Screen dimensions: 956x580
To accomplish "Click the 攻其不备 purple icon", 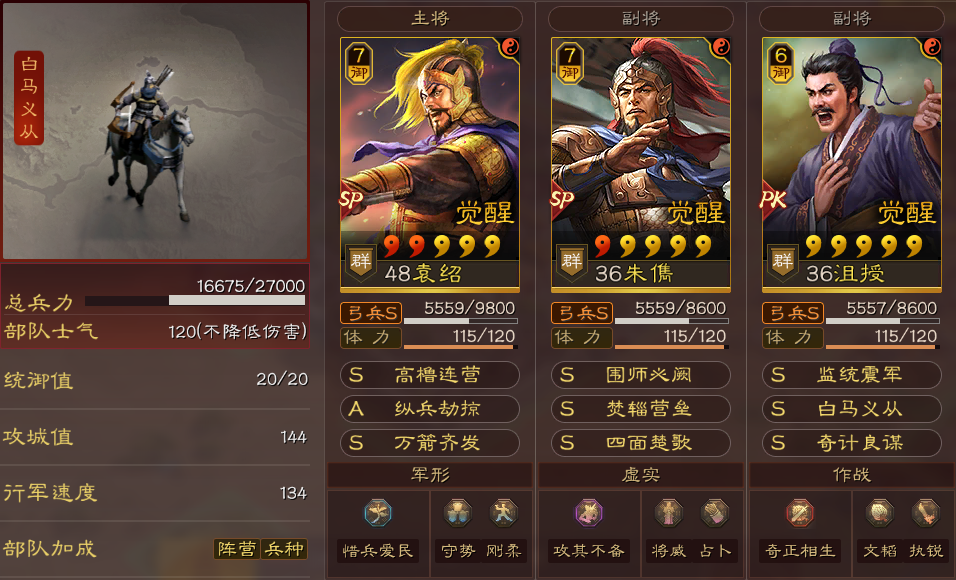I will tap(589, 513).
